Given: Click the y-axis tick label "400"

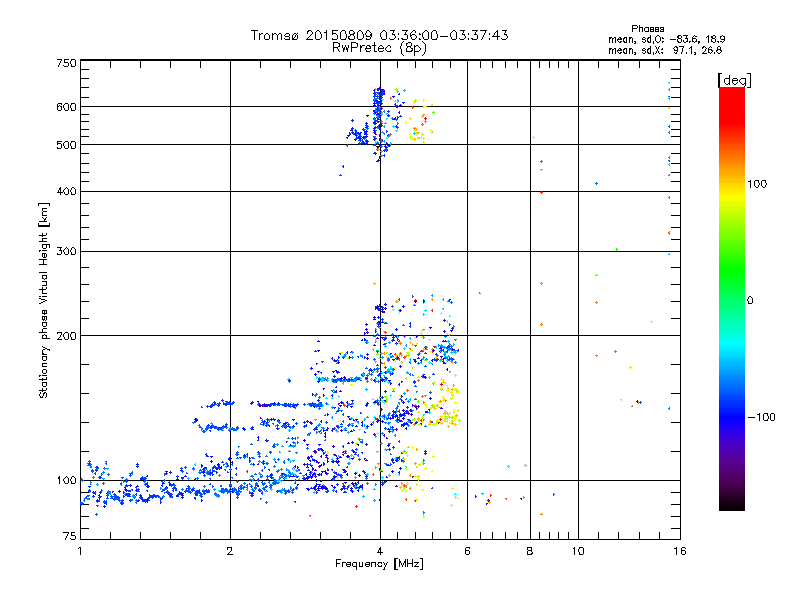Looking at the screenshot, I should click(x=67, y=191).
